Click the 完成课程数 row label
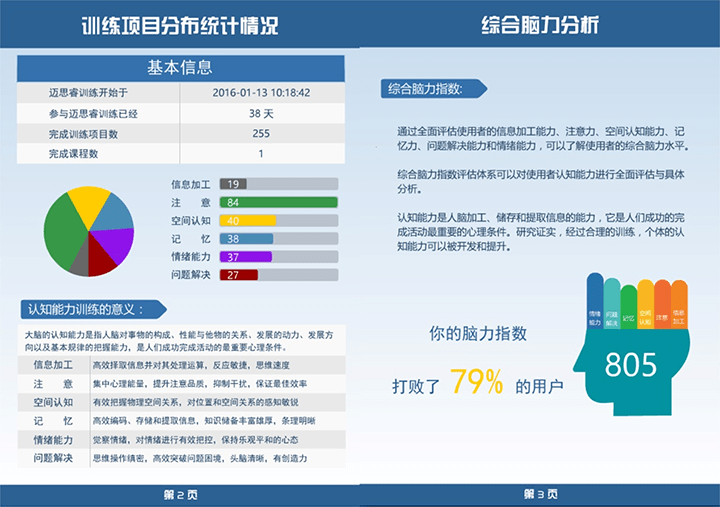The width and height of the screenshot is (720, 507). point(73,153)
